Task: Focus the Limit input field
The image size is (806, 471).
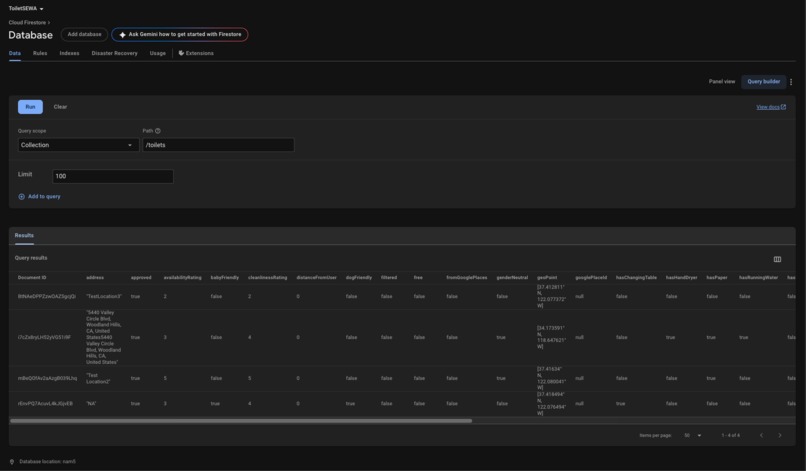Action: [113, 176]
